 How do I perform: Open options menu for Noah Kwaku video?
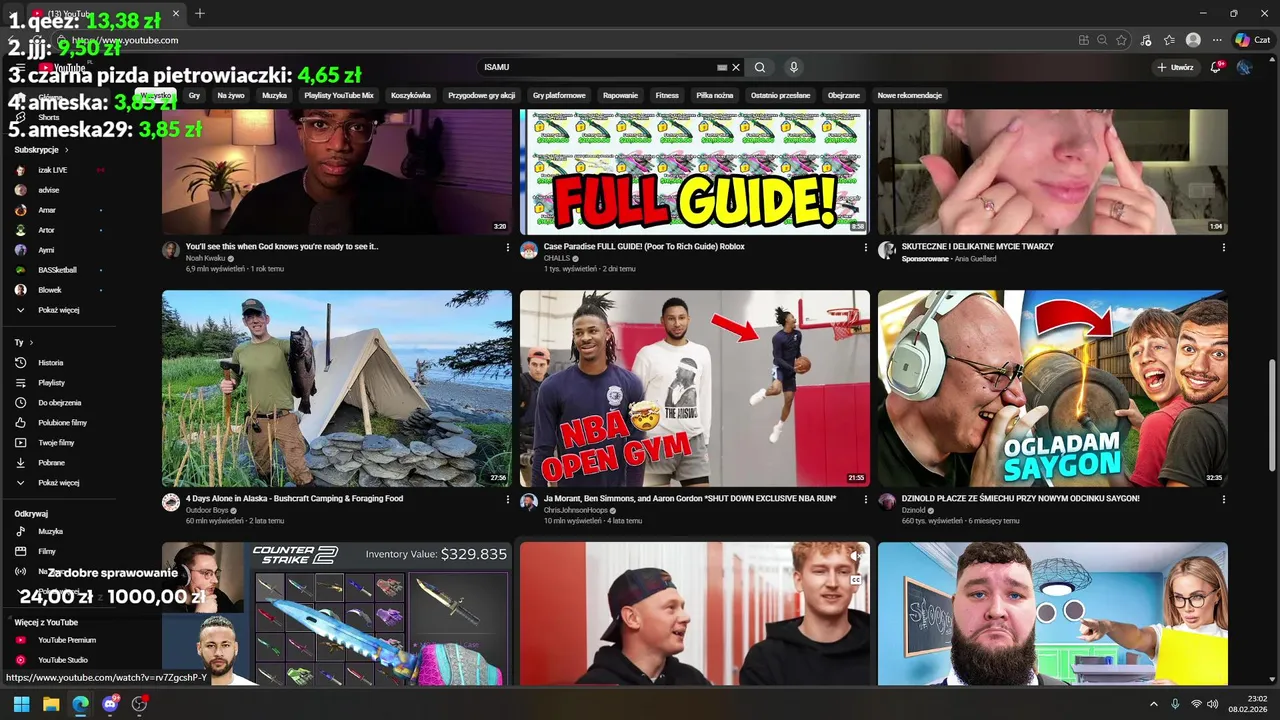507,247
